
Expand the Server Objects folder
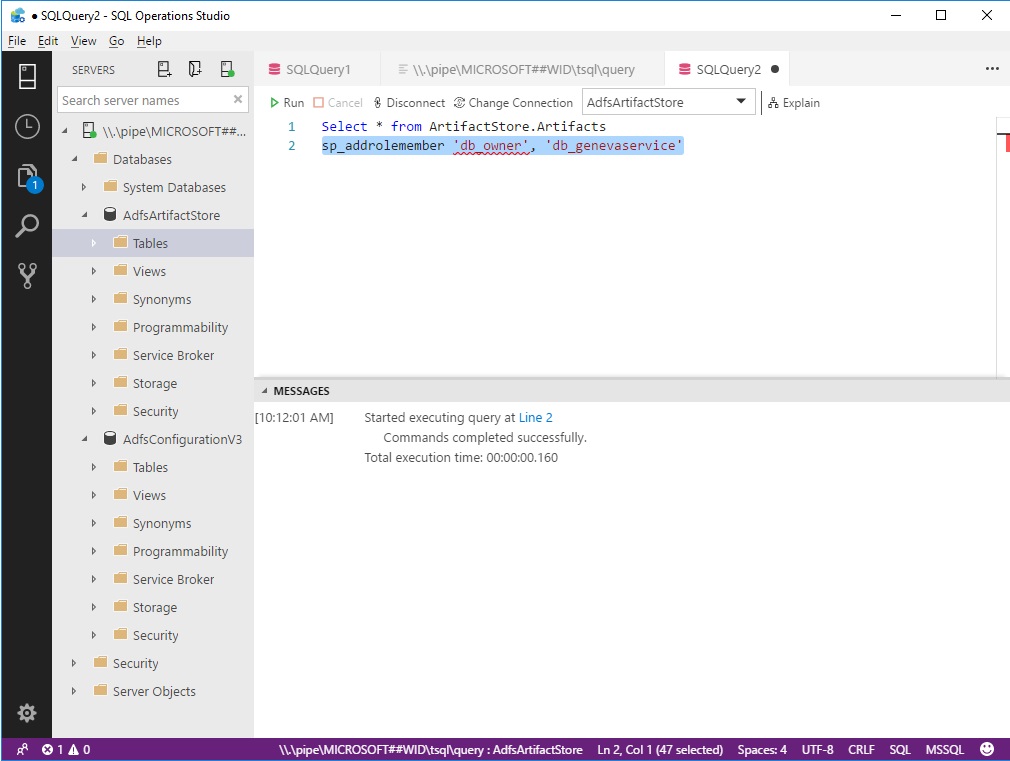coord(74,691)
